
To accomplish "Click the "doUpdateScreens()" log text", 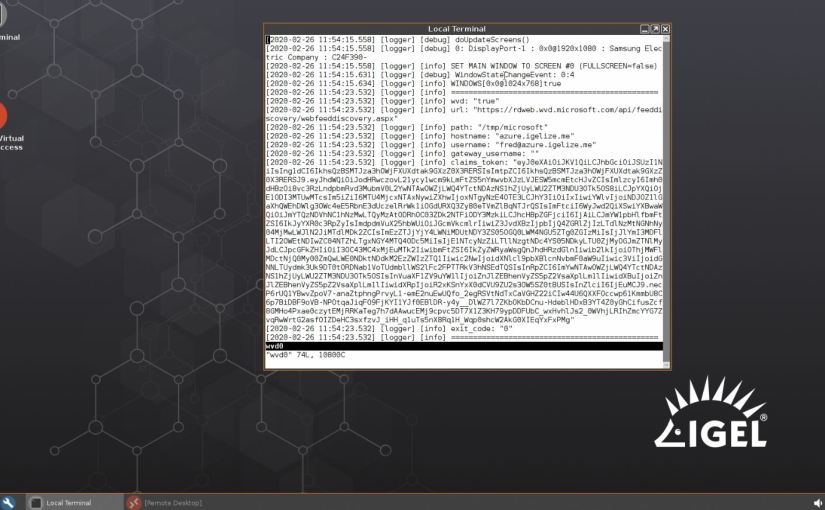I will [x=492, y=39].
